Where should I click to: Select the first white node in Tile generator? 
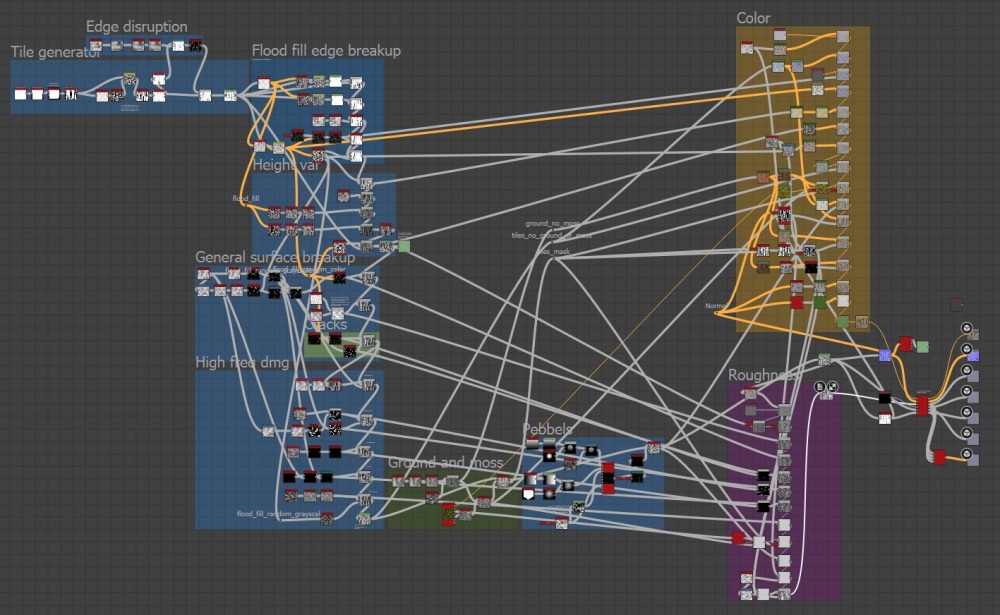pos(20,93)
